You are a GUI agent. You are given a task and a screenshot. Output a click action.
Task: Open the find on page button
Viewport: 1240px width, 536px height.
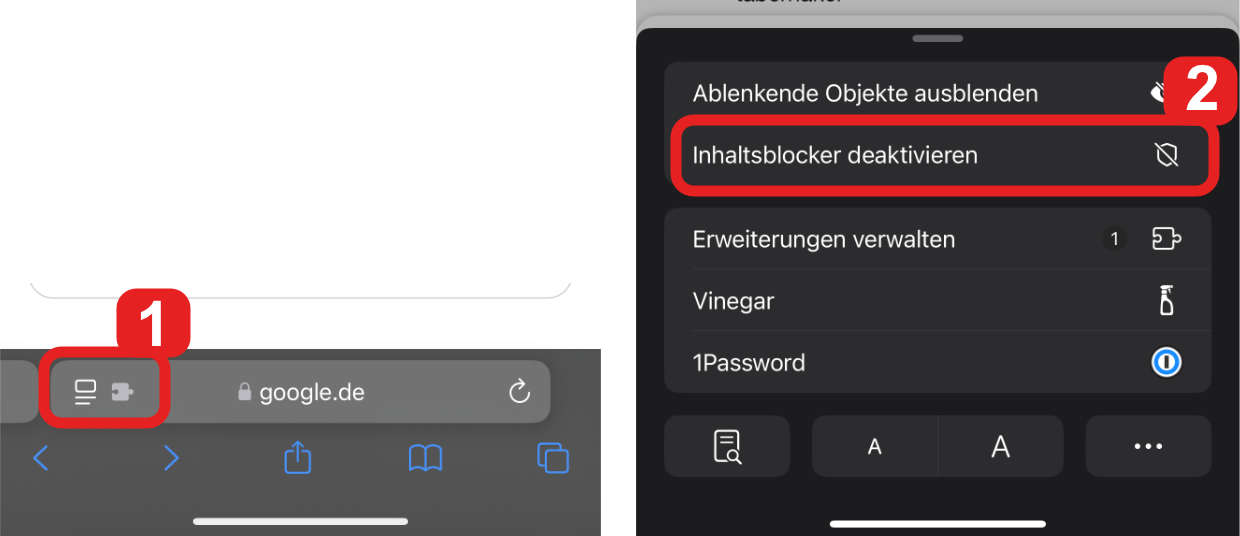727,446
